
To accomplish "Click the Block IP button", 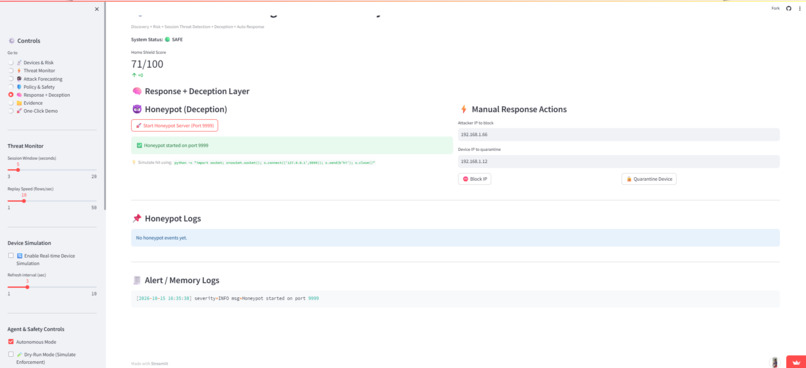I will [x=474, y=179].
